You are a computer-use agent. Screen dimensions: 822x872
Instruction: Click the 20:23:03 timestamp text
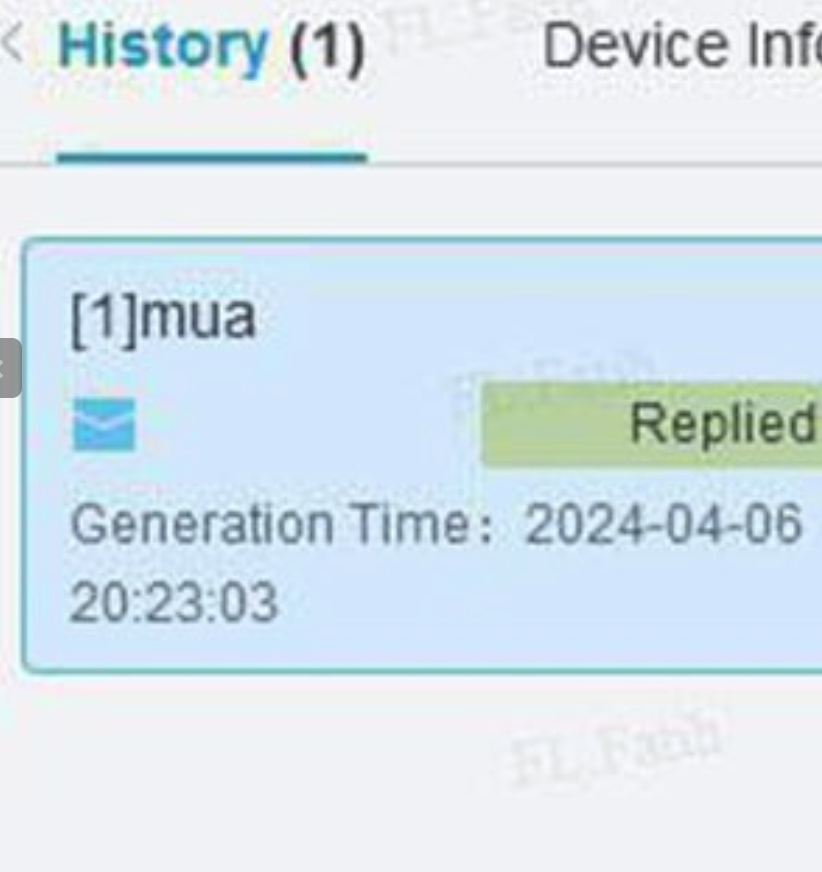174,603
